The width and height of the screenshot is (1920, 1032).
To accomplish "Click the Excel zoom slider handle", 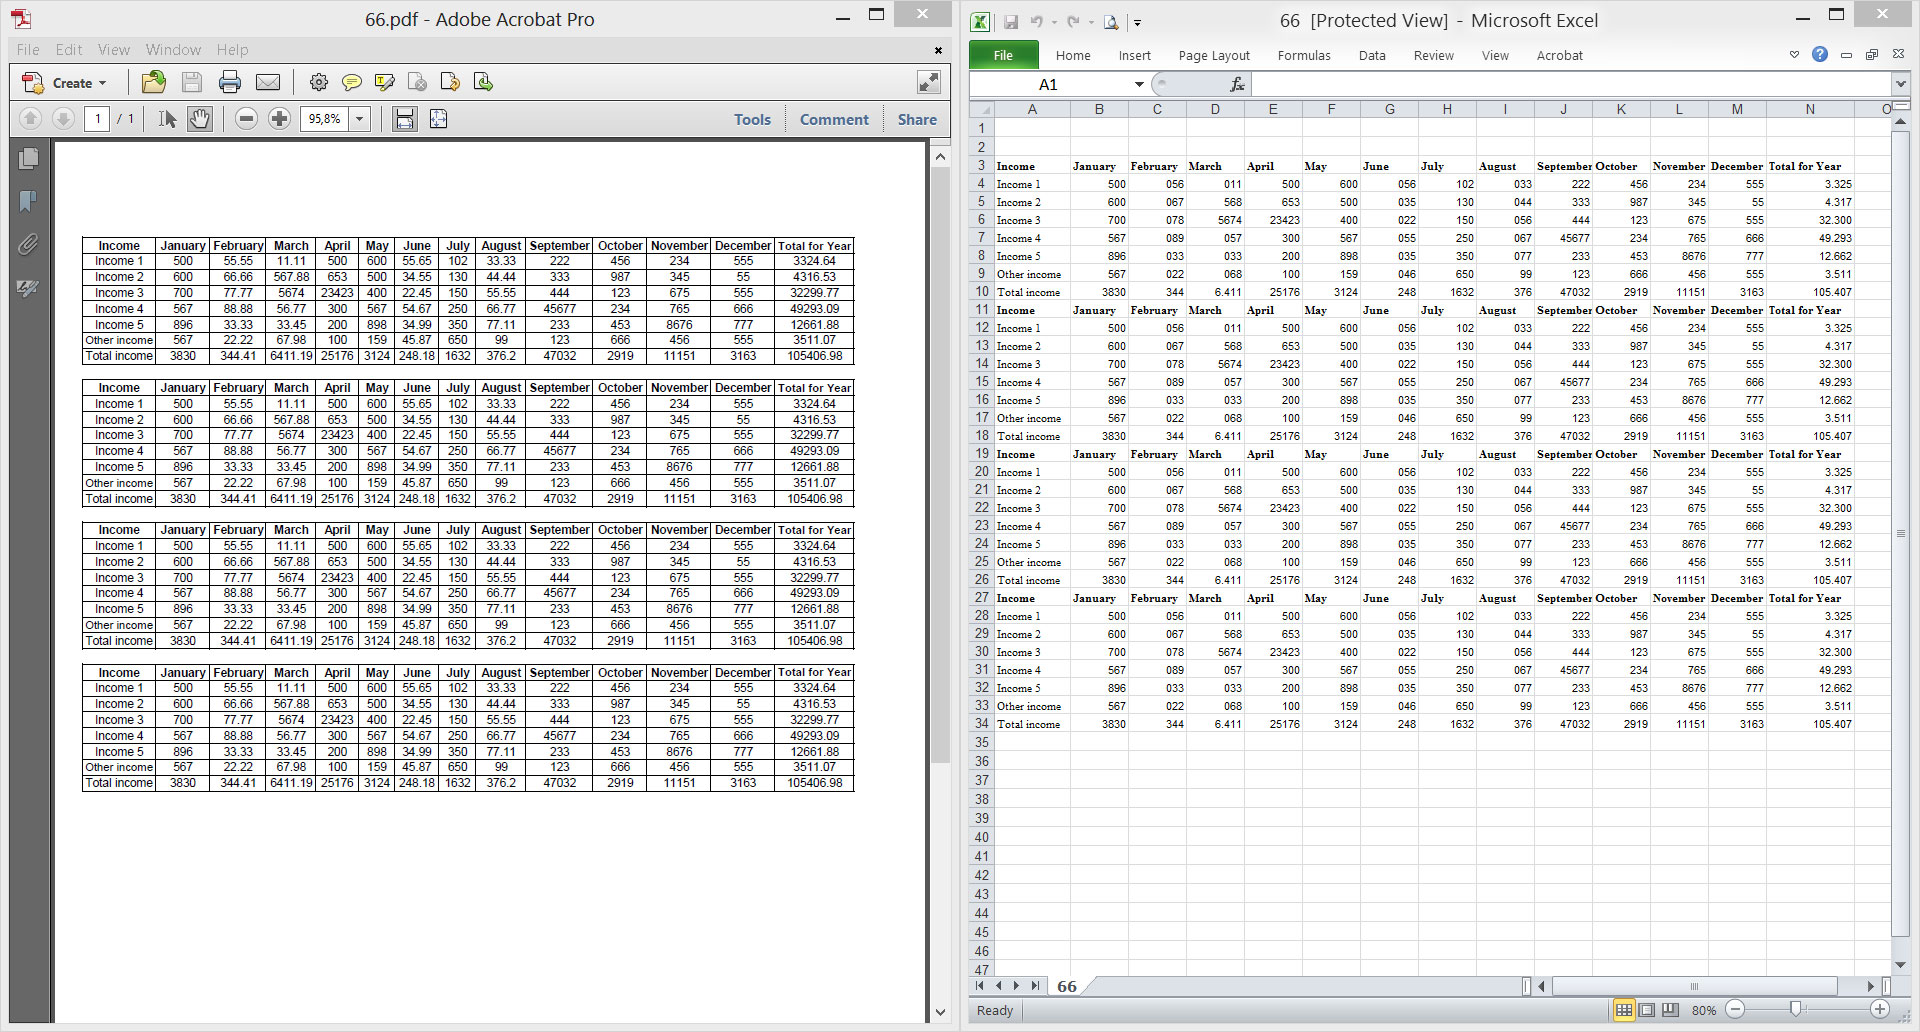I will click(x=1795, y=1010).
